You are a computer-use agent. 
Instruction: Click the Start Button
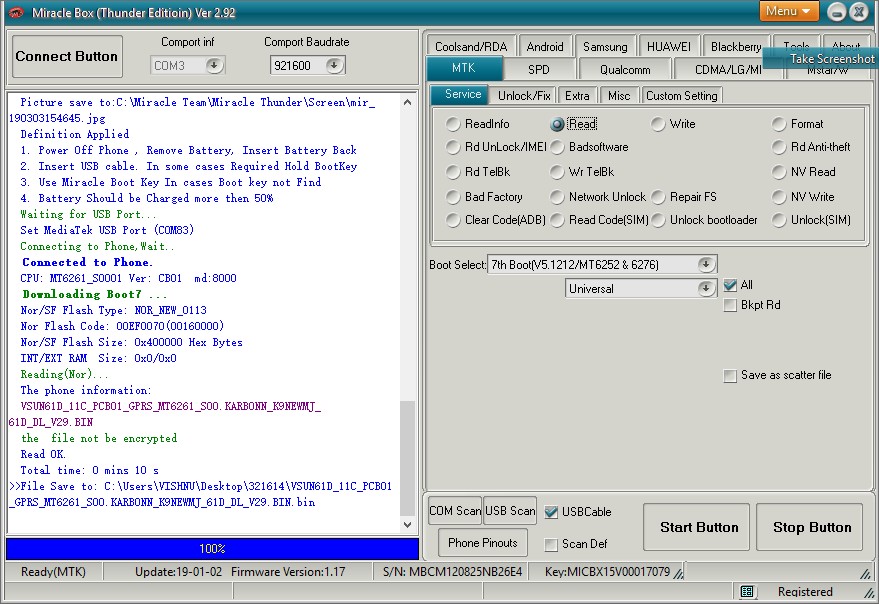(x=698, y=527)
